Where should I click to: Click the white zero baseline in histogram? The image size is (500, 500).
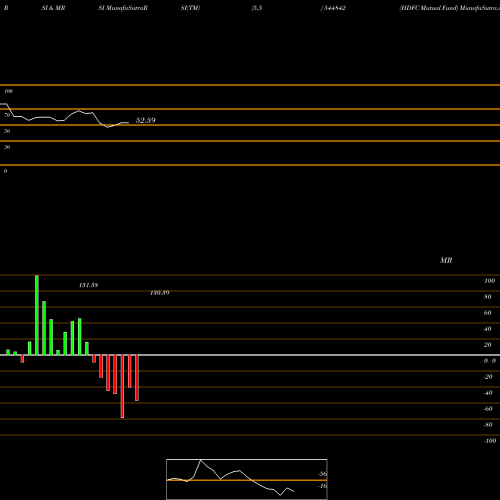click(250, 355)
